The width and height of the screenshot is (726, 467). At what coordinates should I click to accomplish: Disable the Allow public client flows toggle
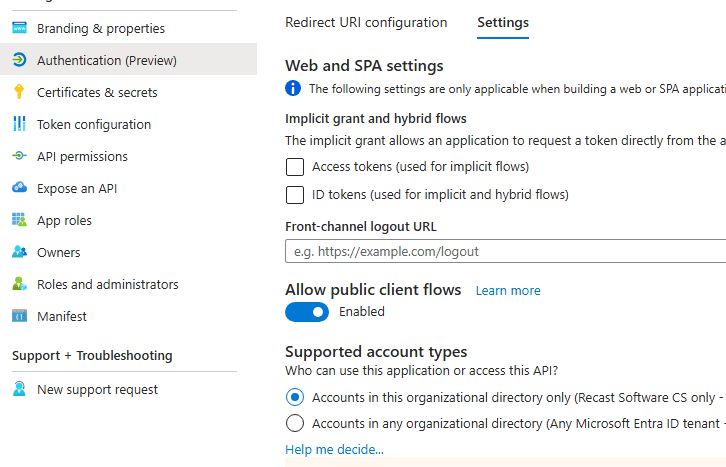coord(307,312)
